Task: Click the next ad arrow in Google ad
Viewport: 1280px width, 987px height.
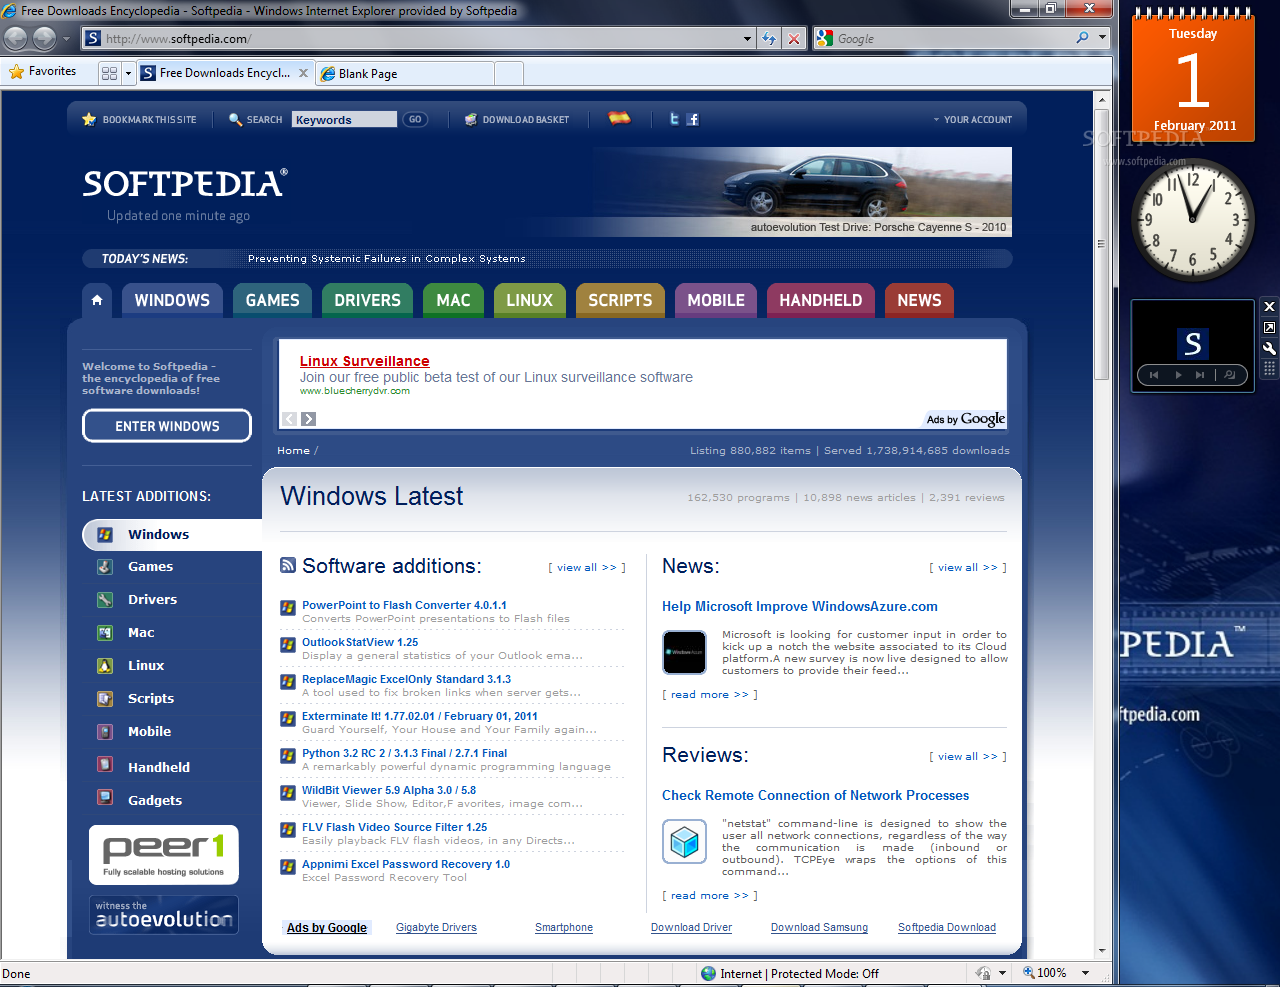Action: point(309,419)
